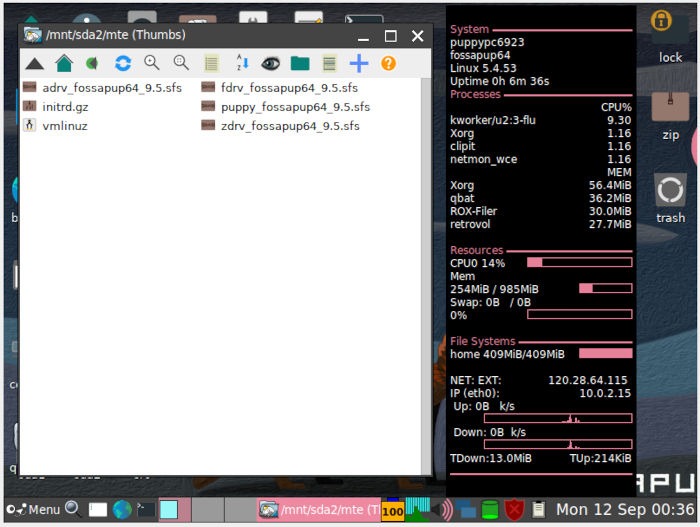Screen dimensions: 700x527
Task: Switch to the third virtual desktop
Action: coord(240,510)
